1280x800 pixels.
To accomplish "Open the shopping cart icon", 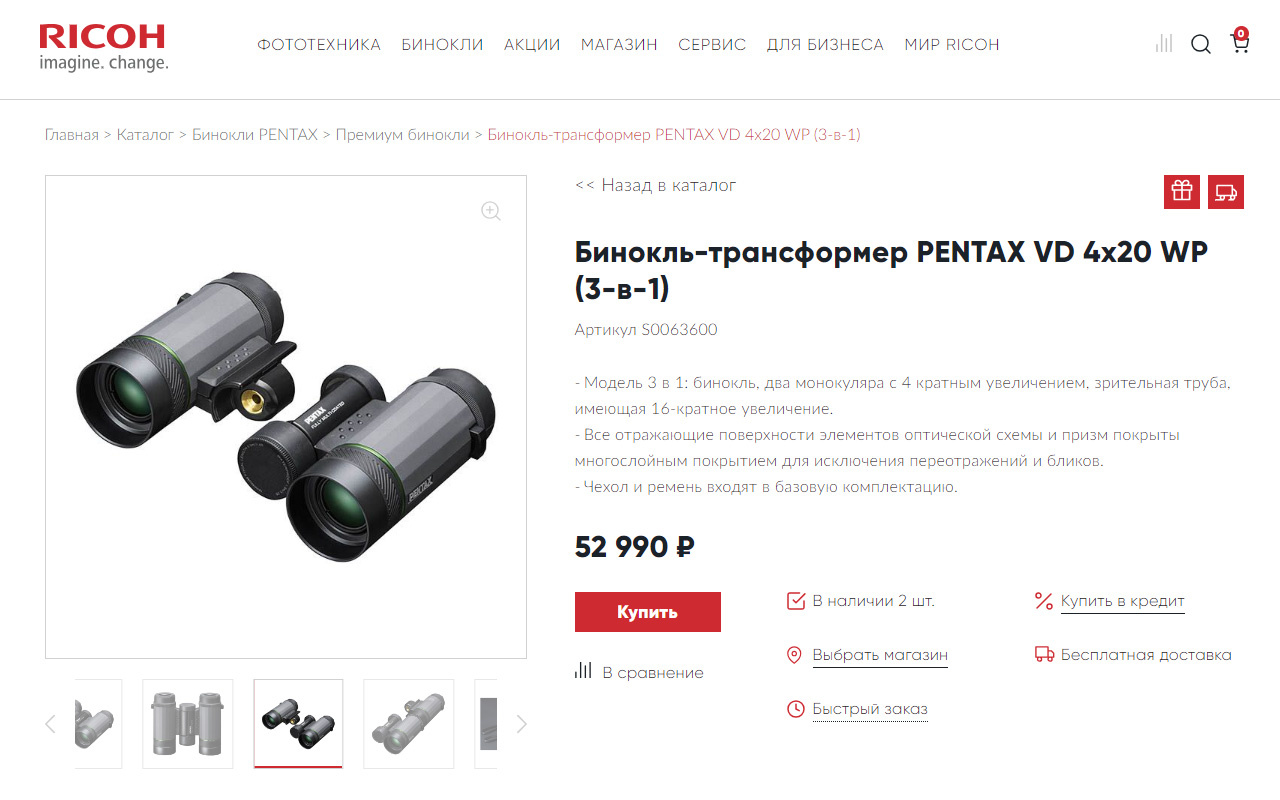I will click(x=1240, y=41).
